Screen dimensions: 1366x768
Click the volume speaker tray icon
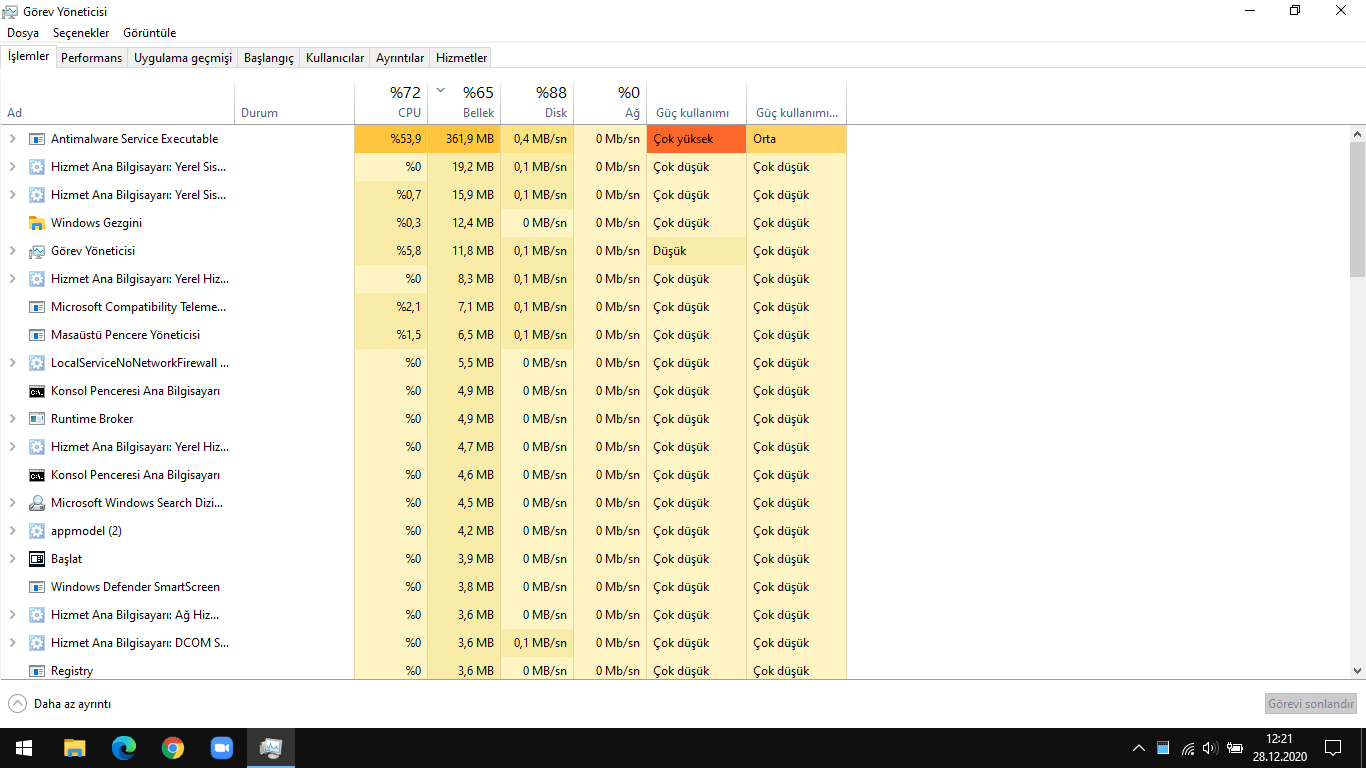coord(1210,748)
